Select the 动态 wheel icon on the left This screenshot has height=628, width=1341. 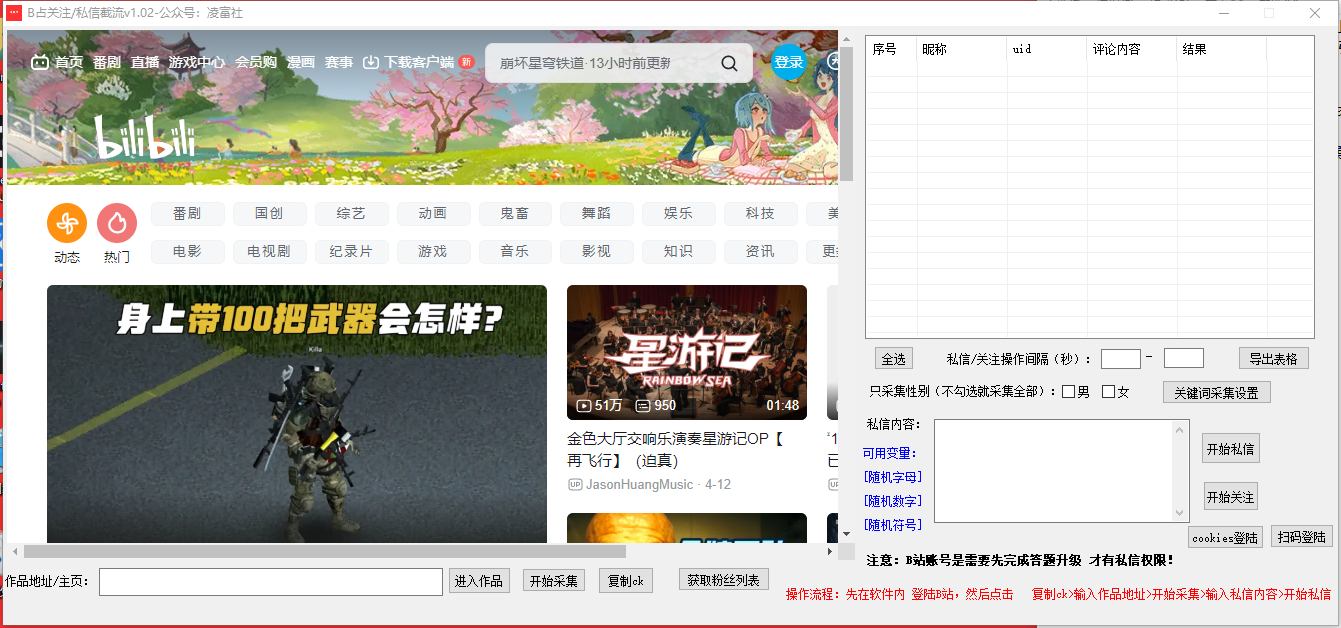67,224
